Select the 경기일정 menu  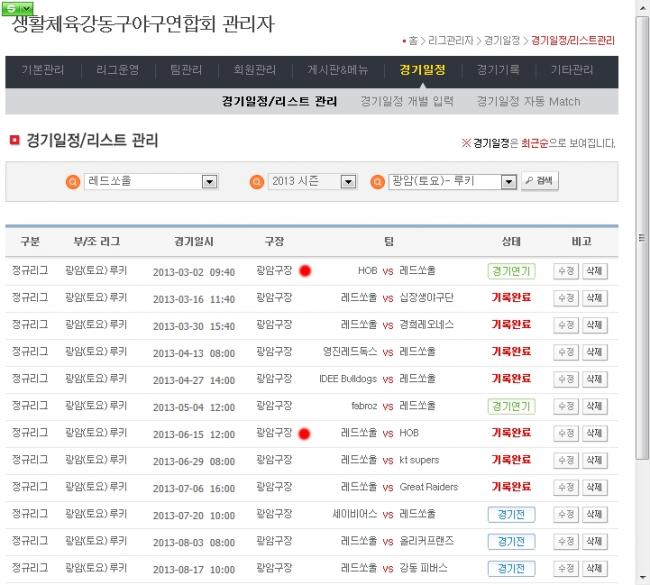(422, 70)
